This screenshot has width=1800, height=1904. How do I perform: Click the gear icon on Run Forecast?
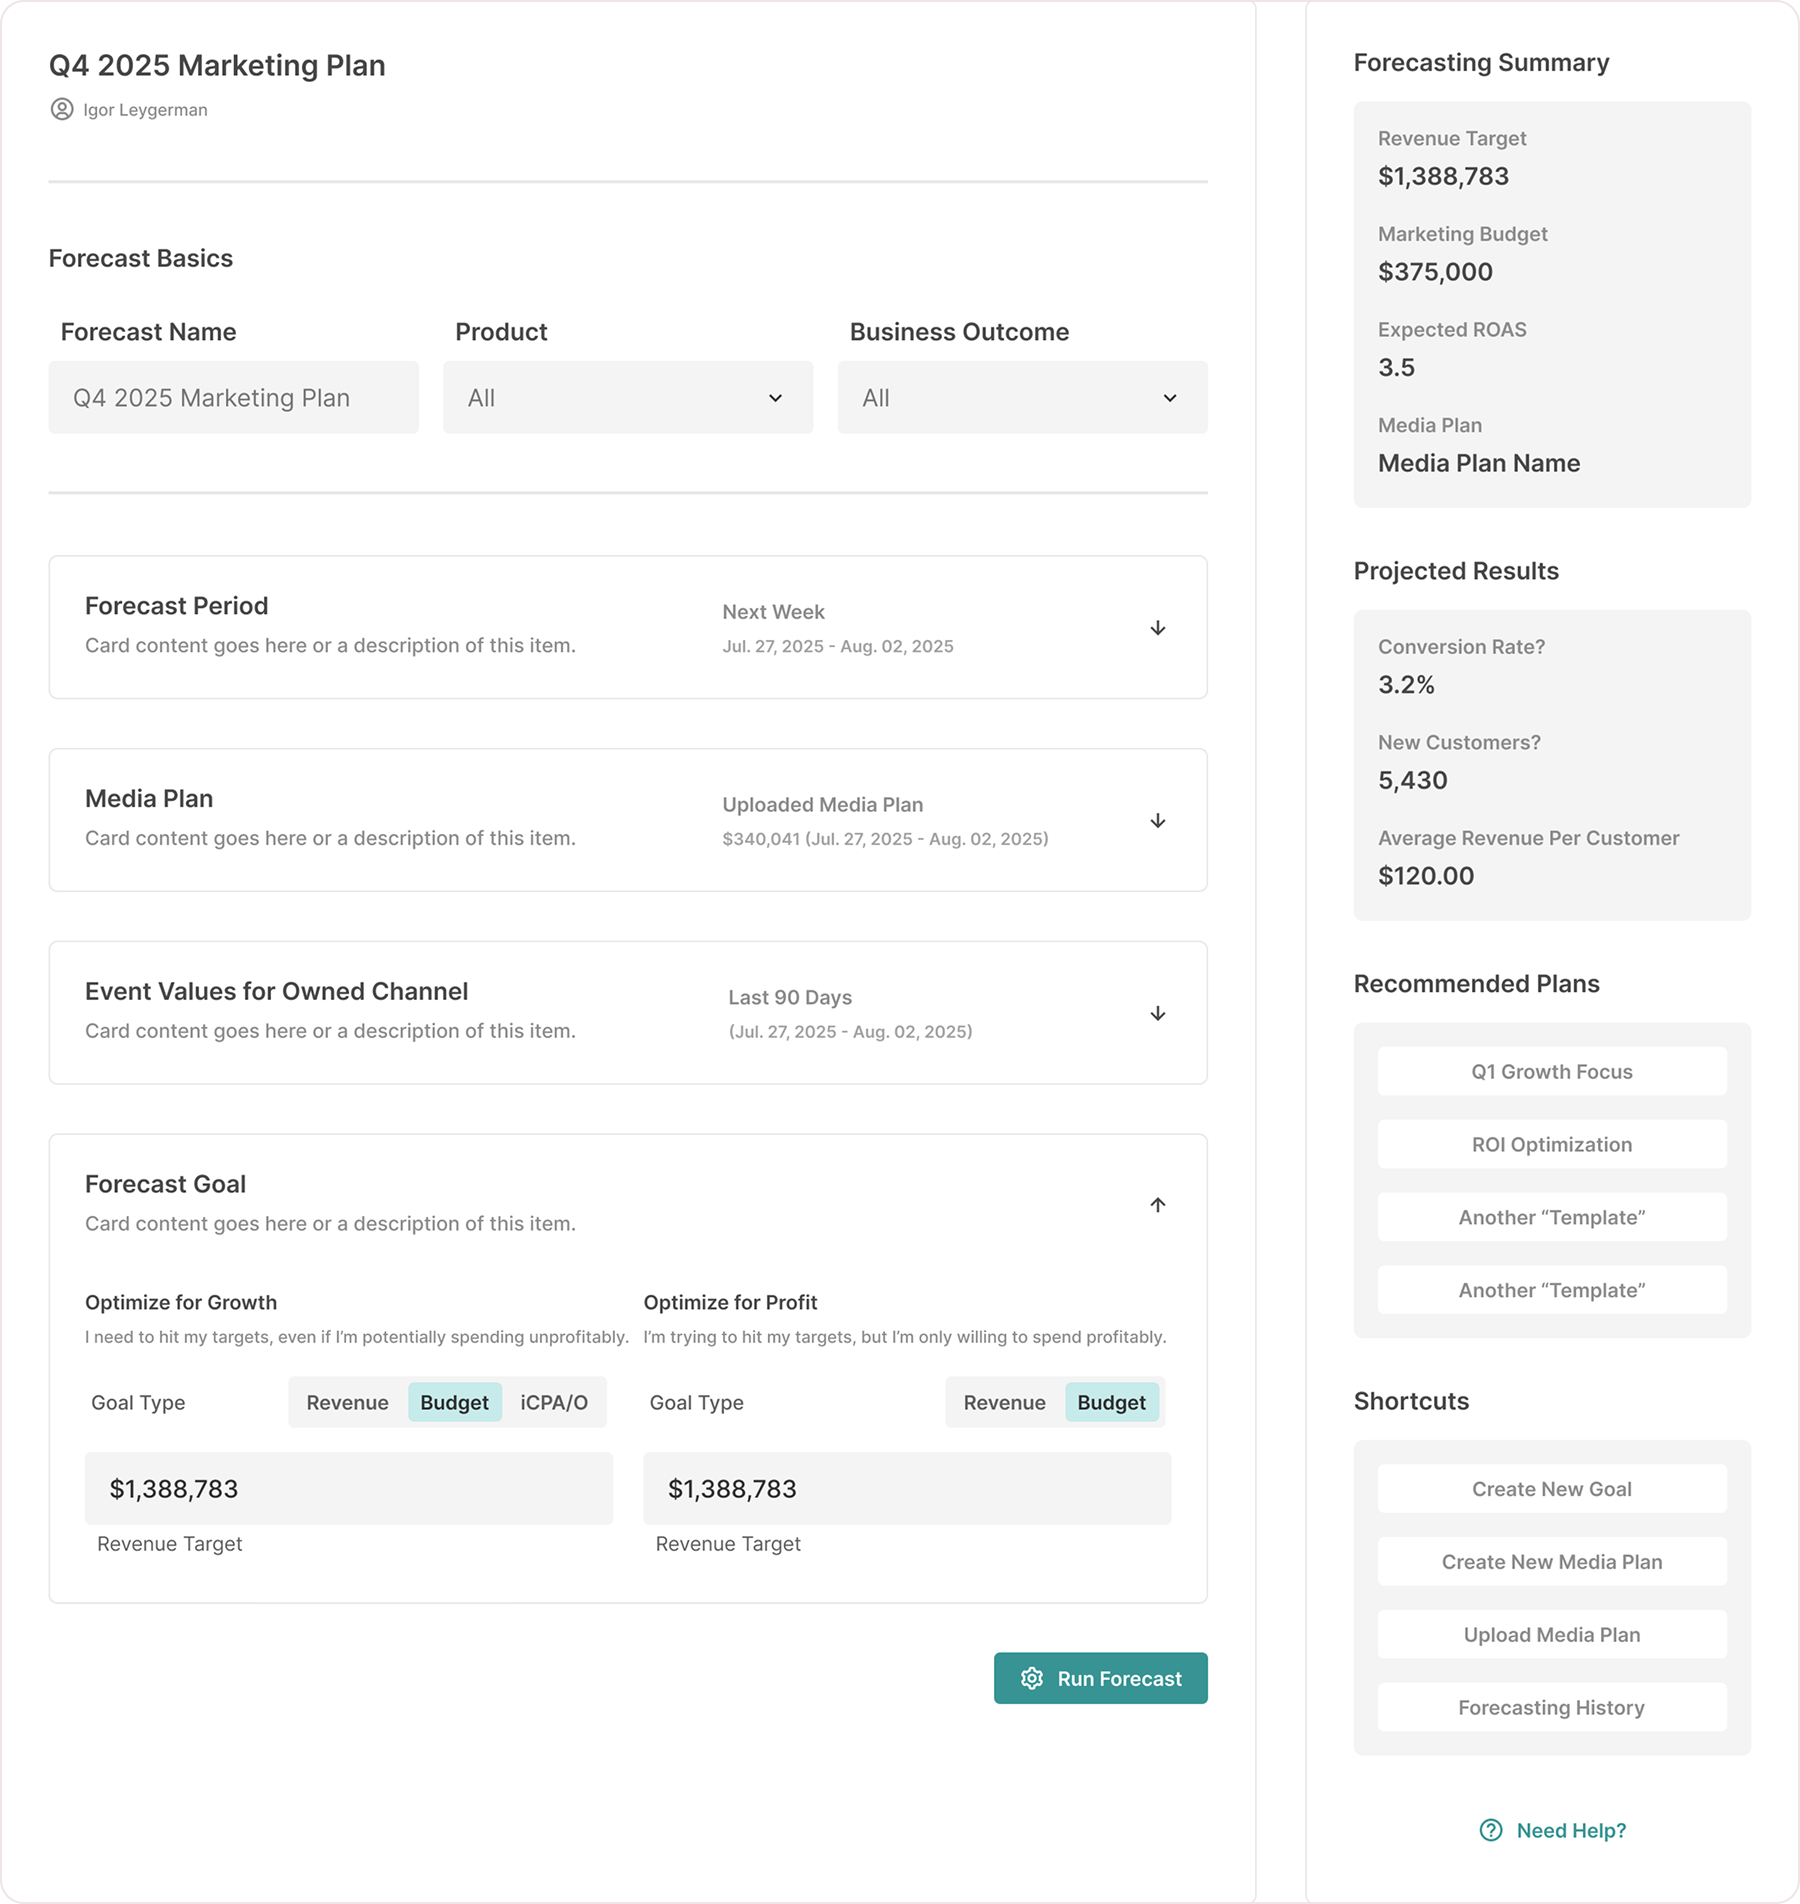click(1031, 1678)
